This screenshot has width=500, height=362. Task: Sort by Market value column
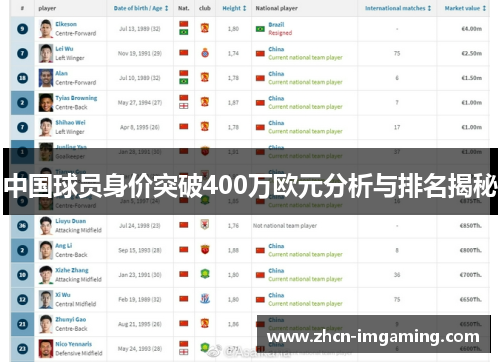[x=465, y=8]
